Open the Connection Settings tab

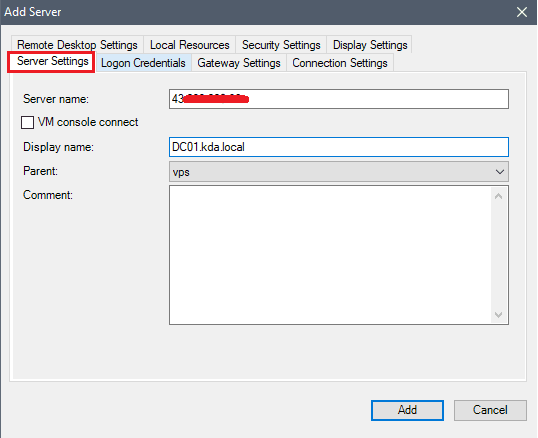(340, 63)
